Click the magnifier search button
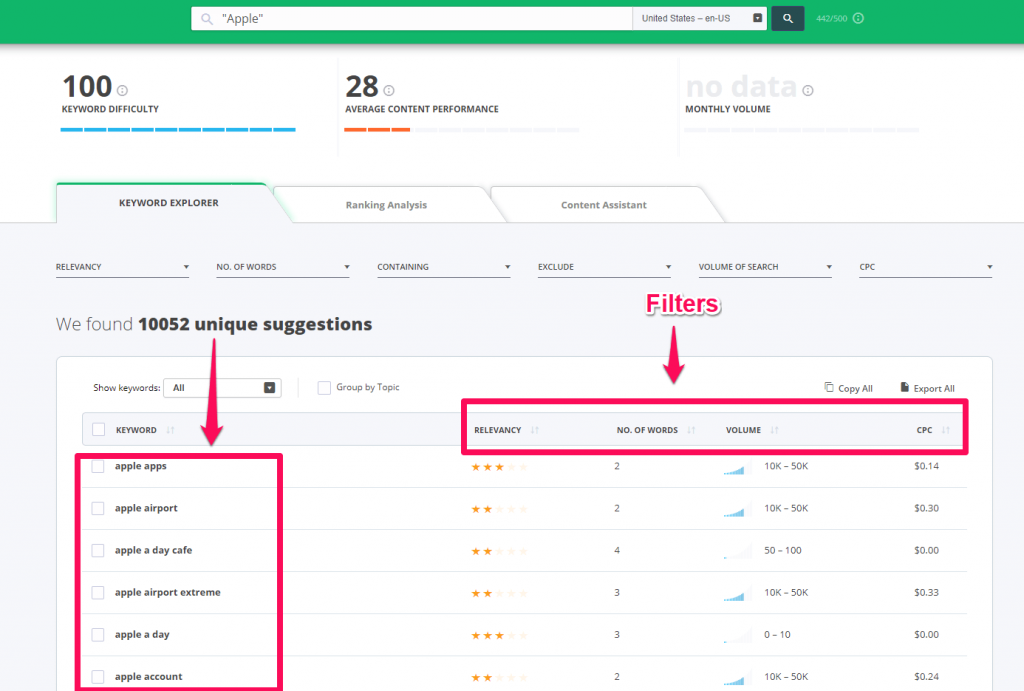Image resolution: width=1024 pixels, height=691 pixels. [788, 18]
